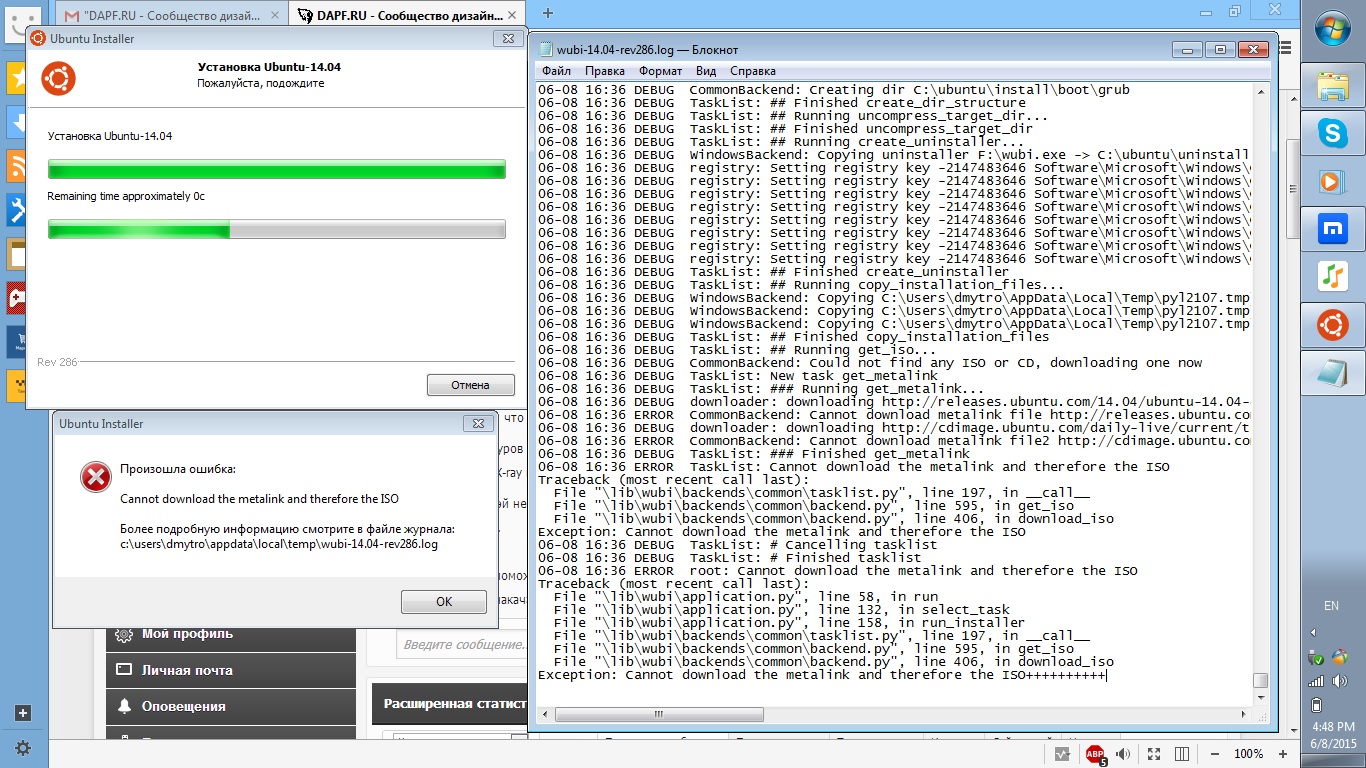The width and height of the screenshot is (1366, 768).
Task: Open Notepad's Формат menu
Action: (660, 71)
